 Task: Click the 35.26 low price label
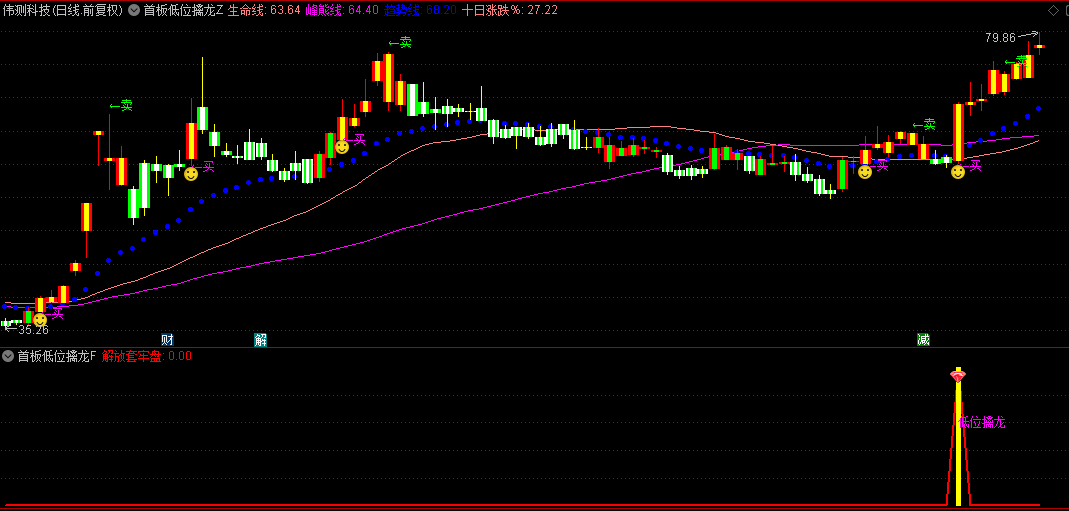pyautogui.click(x=33, y=330)
